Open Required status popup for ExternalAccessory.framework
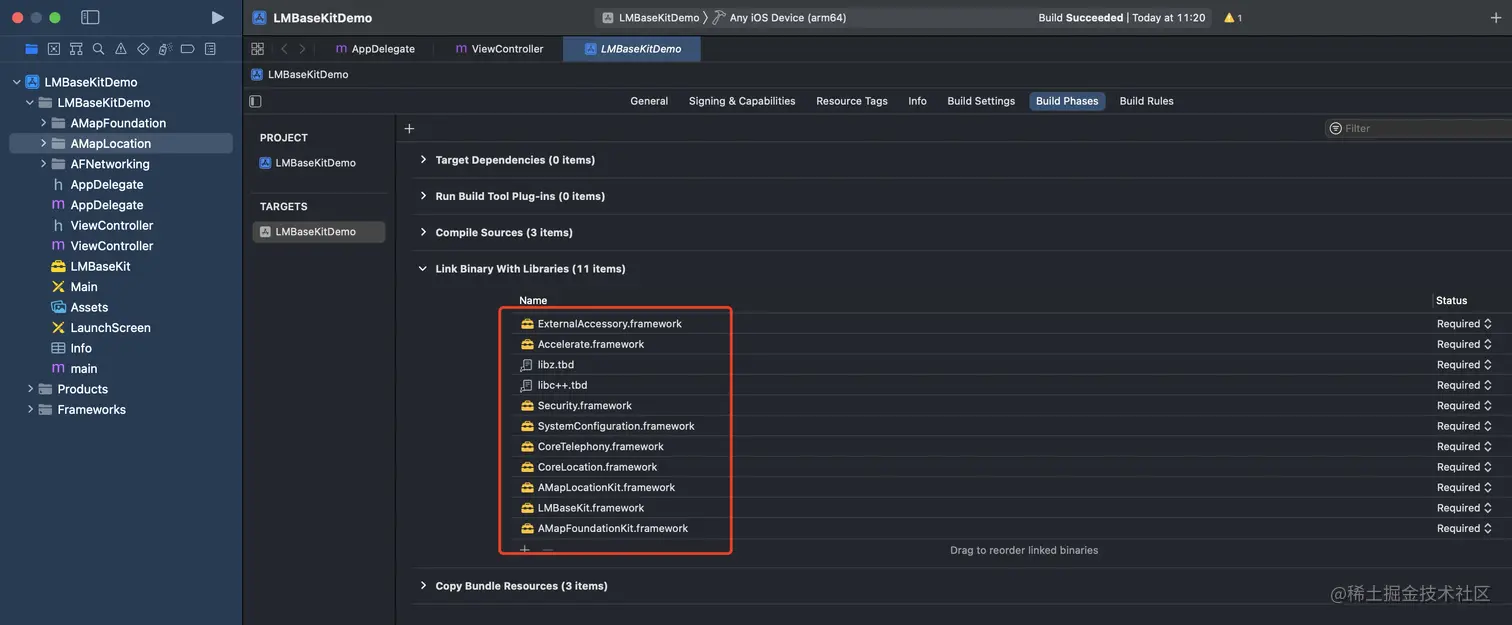 tap(1464, 324)
